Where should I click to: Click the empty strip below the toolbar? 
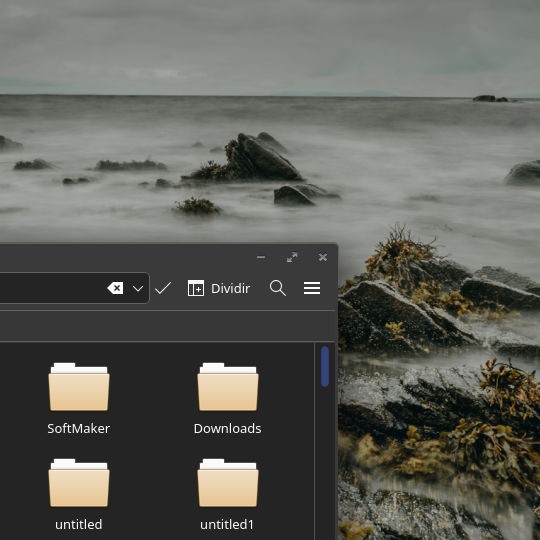point(167,326)
